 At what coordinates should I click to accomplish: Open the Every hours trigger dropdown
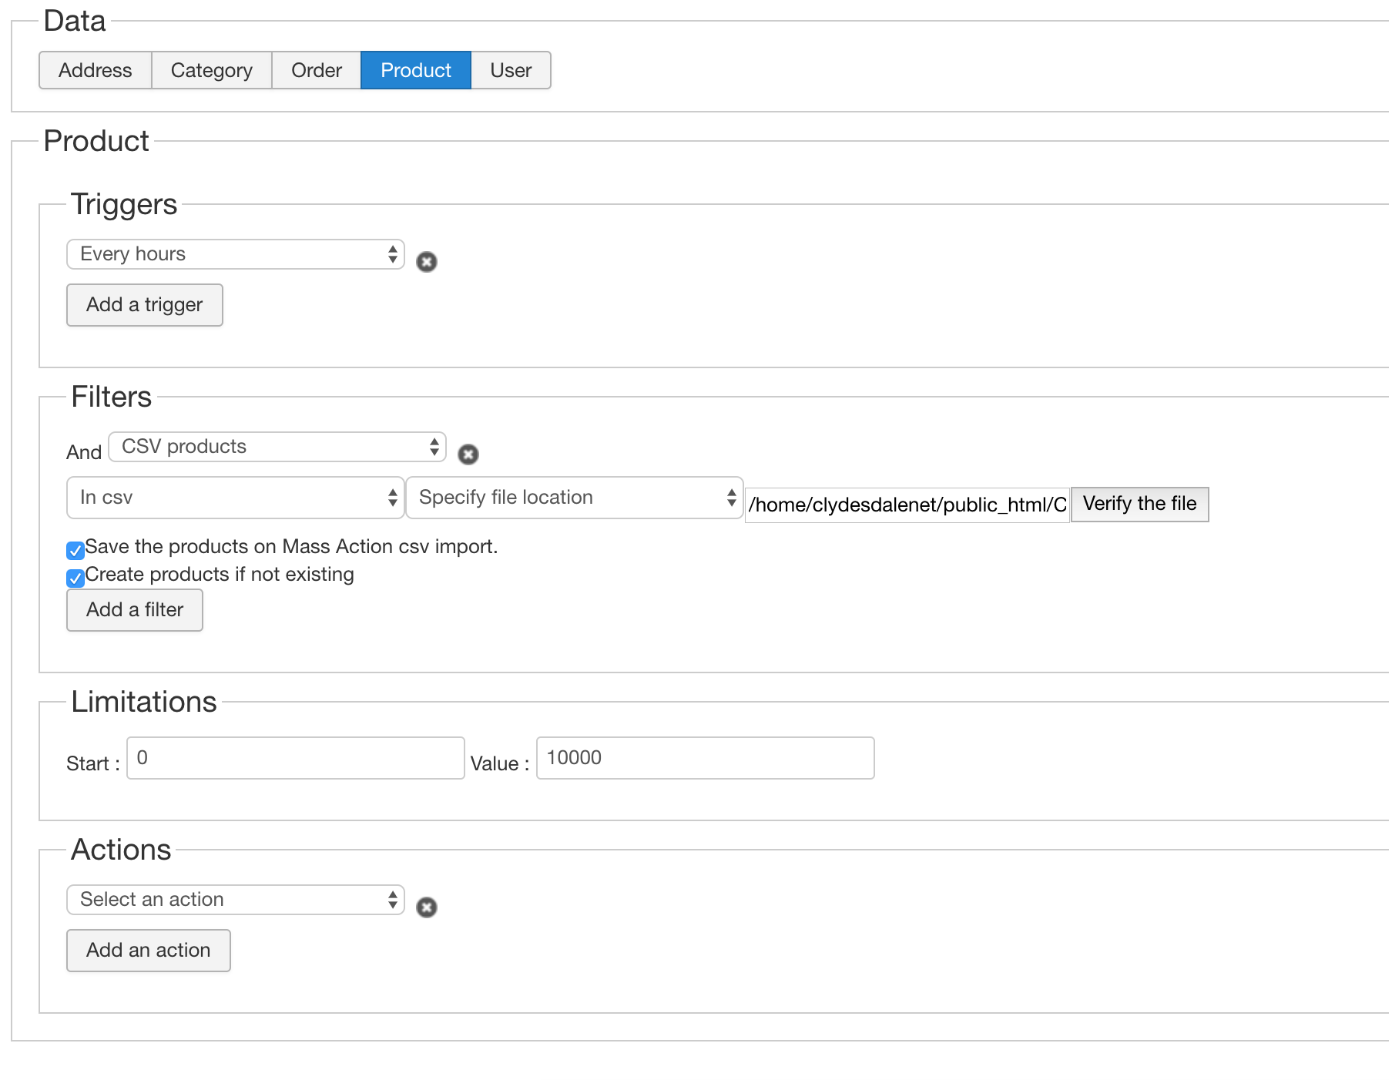tap(235, 254)
